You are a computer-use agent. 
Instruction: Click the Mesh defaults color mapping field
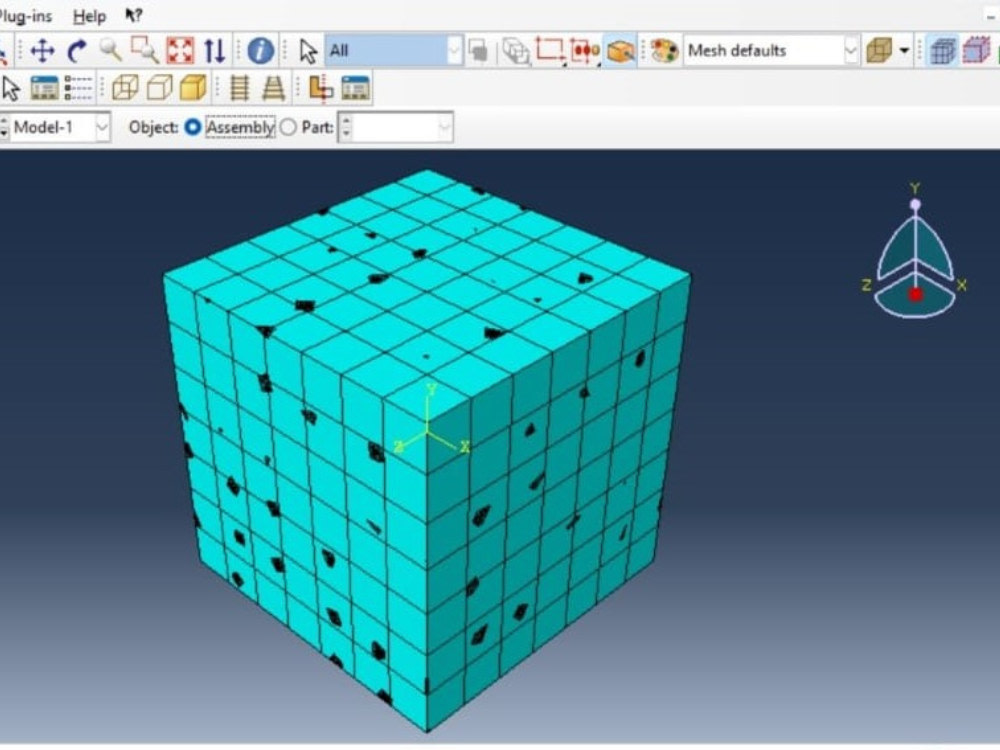coord(765,48)
